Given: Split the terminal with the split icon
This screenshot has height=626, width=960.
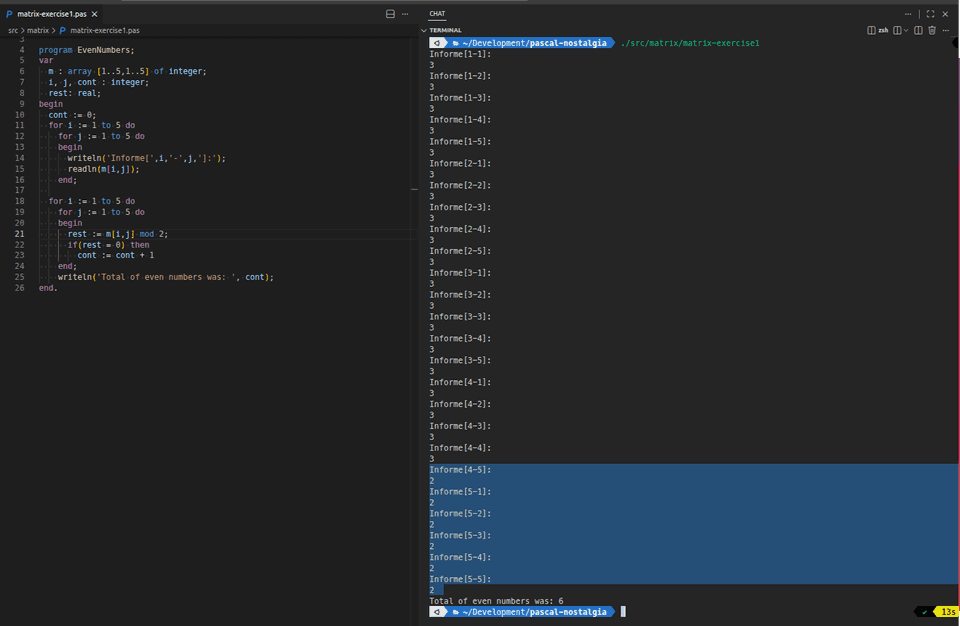Looking at the screenshot, I should (x=918, y=30).
